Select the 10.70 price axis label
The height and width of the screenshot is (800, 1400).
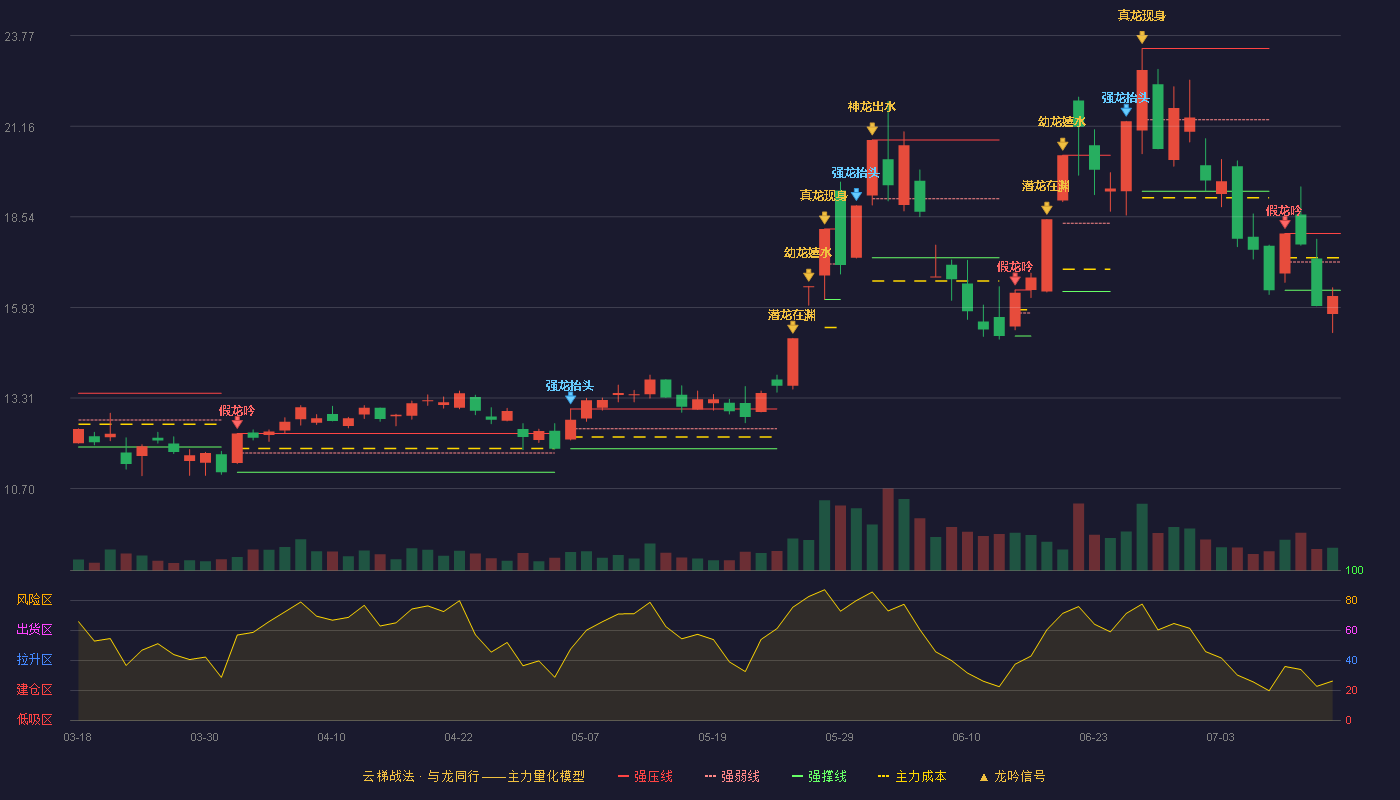pyautogui.click(x=19, y=489)
